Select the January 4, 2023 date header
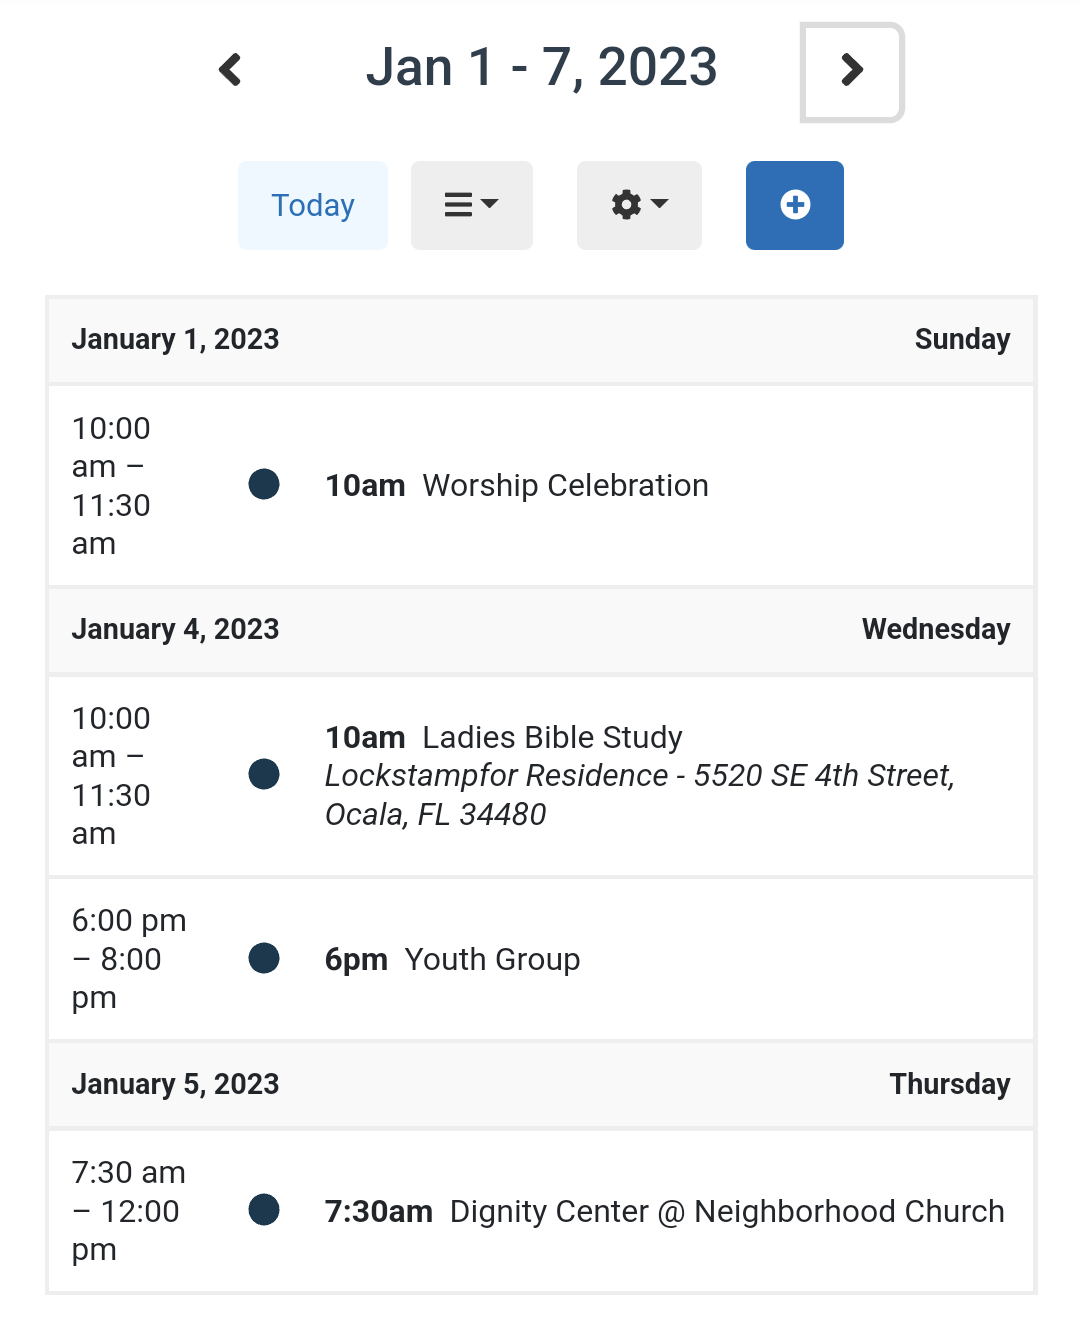1080x1335 pixels. click(x=176, y=630)
